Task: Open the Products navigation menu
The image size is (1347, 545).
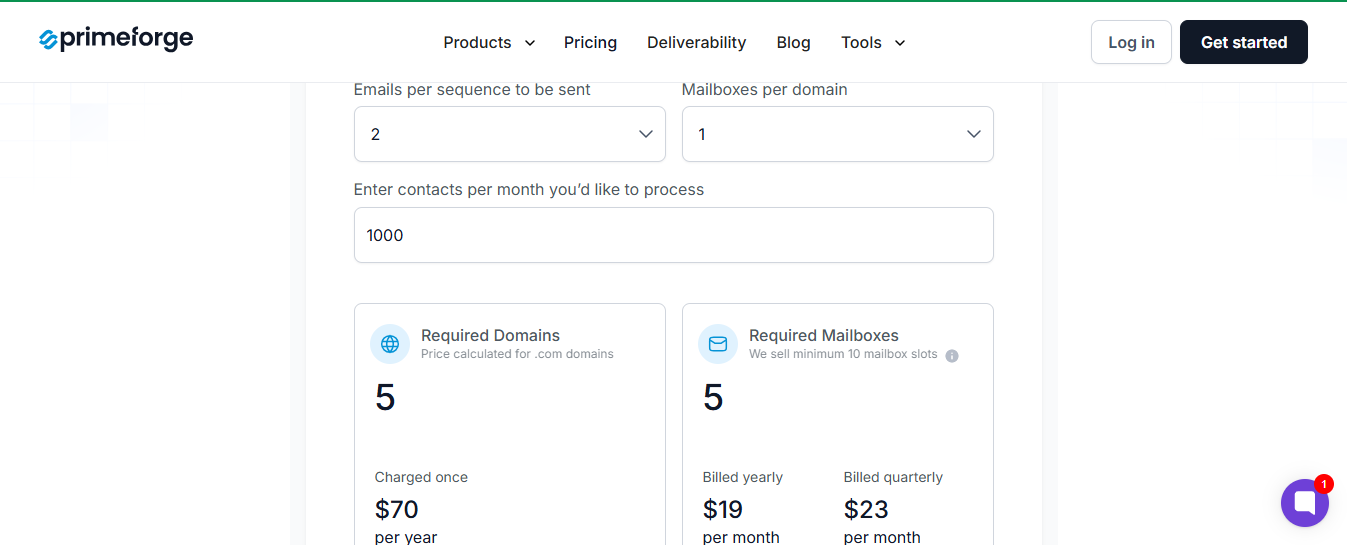Action: tap(477, 43)
